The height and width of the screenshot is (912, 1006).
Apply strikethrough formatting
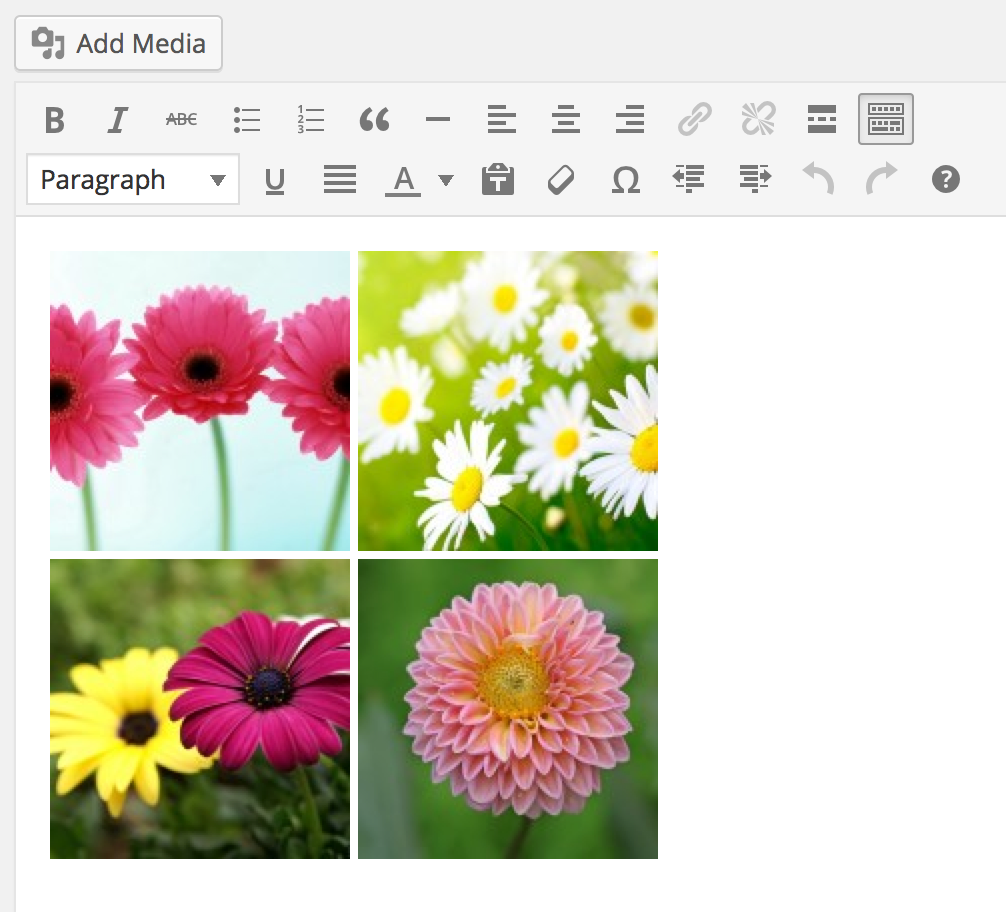pos(181,120)
